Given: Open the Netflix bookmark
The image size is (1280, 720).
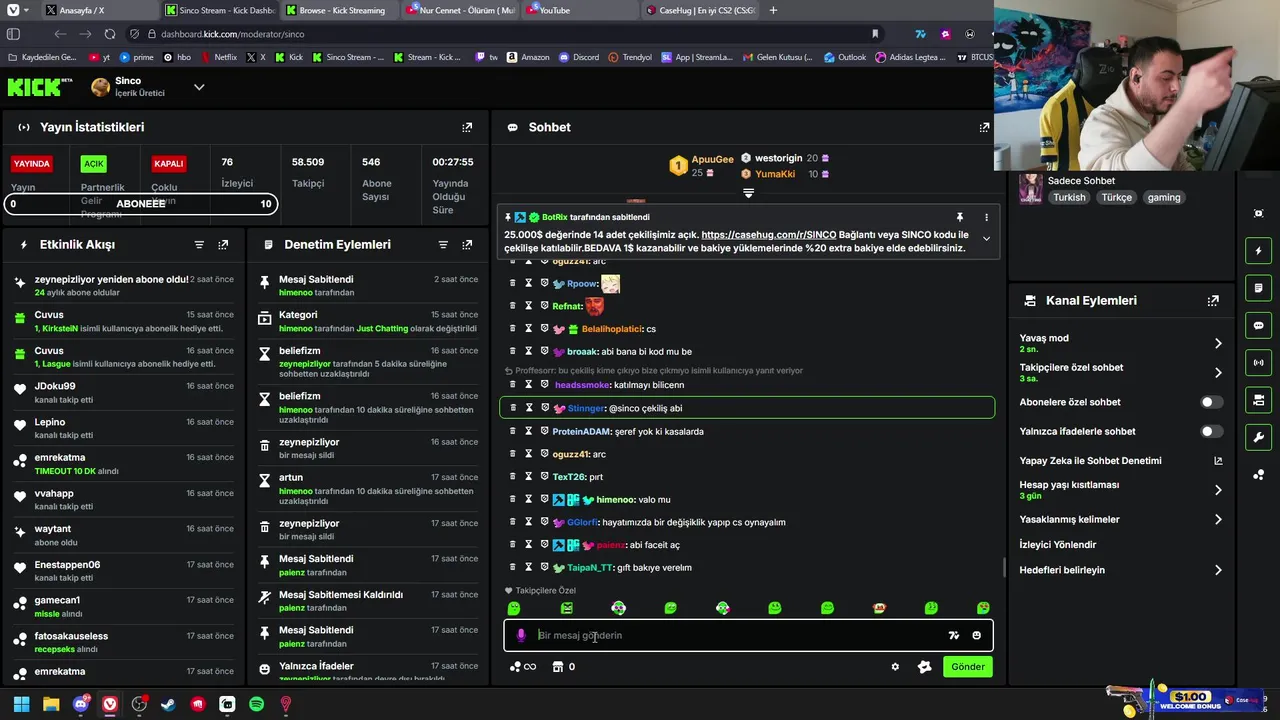Looking at the screenshot, I should pyautogui.click(x=218, y=57).
